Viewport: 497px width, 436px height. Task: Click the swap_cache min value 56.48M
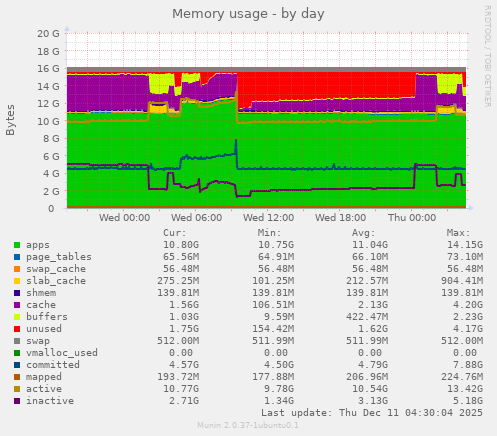(276, 269)
